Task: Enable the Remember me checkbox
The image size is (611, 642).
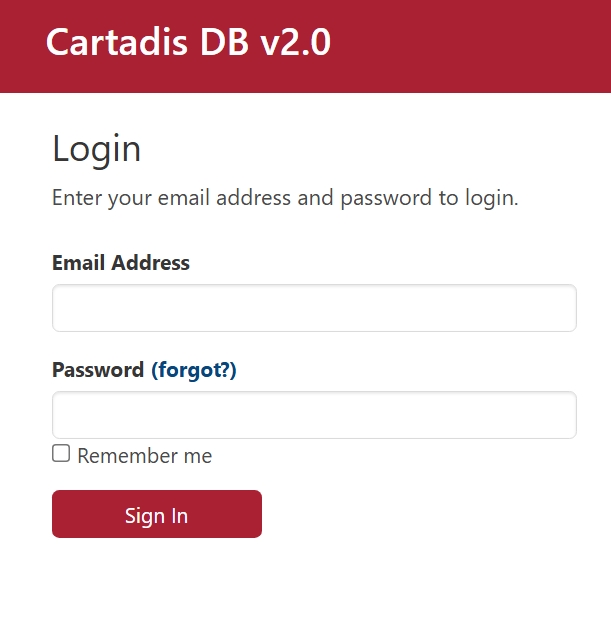Action: 61,454
